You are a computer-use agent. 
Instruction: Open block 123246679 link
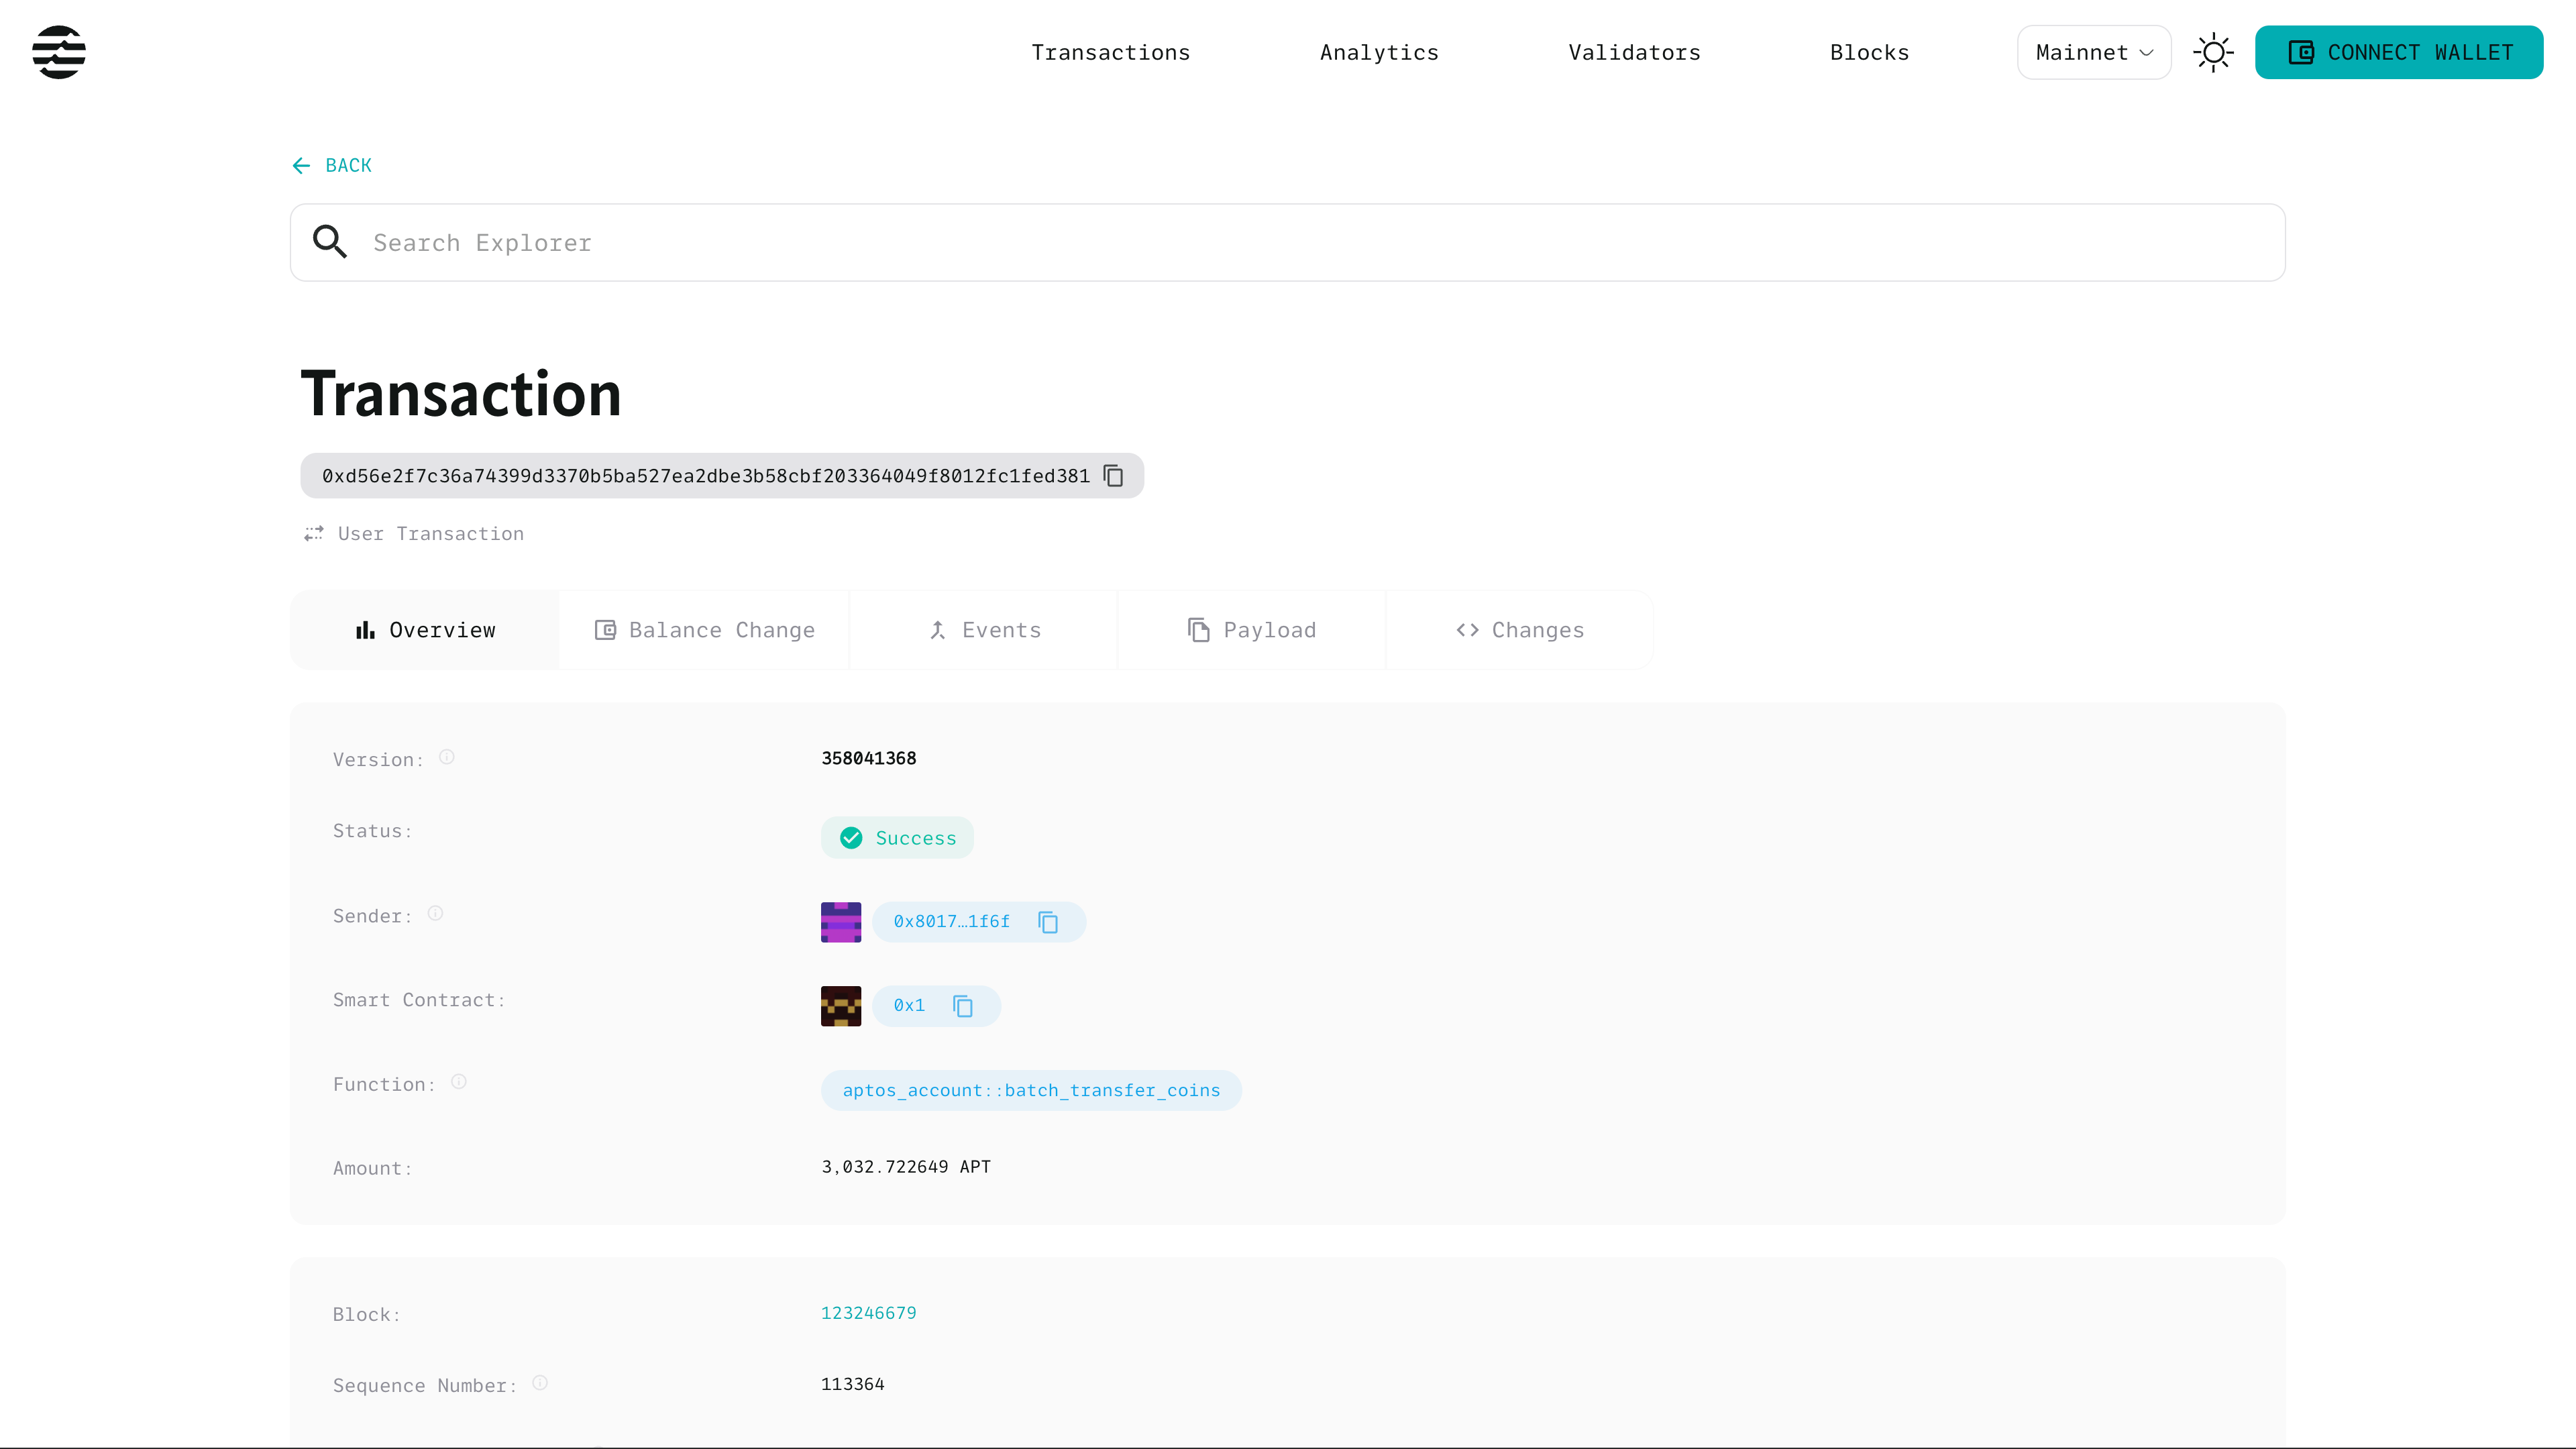click(x=868, y=1313)
